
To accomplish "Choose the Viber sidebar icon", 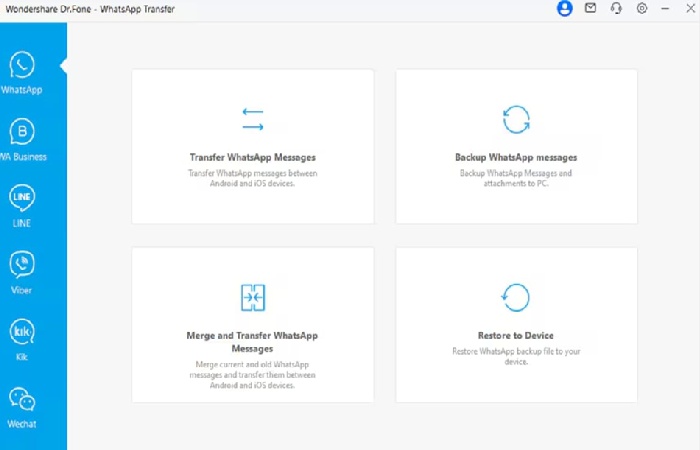I will pyautogui.click(x=22, y=264).
